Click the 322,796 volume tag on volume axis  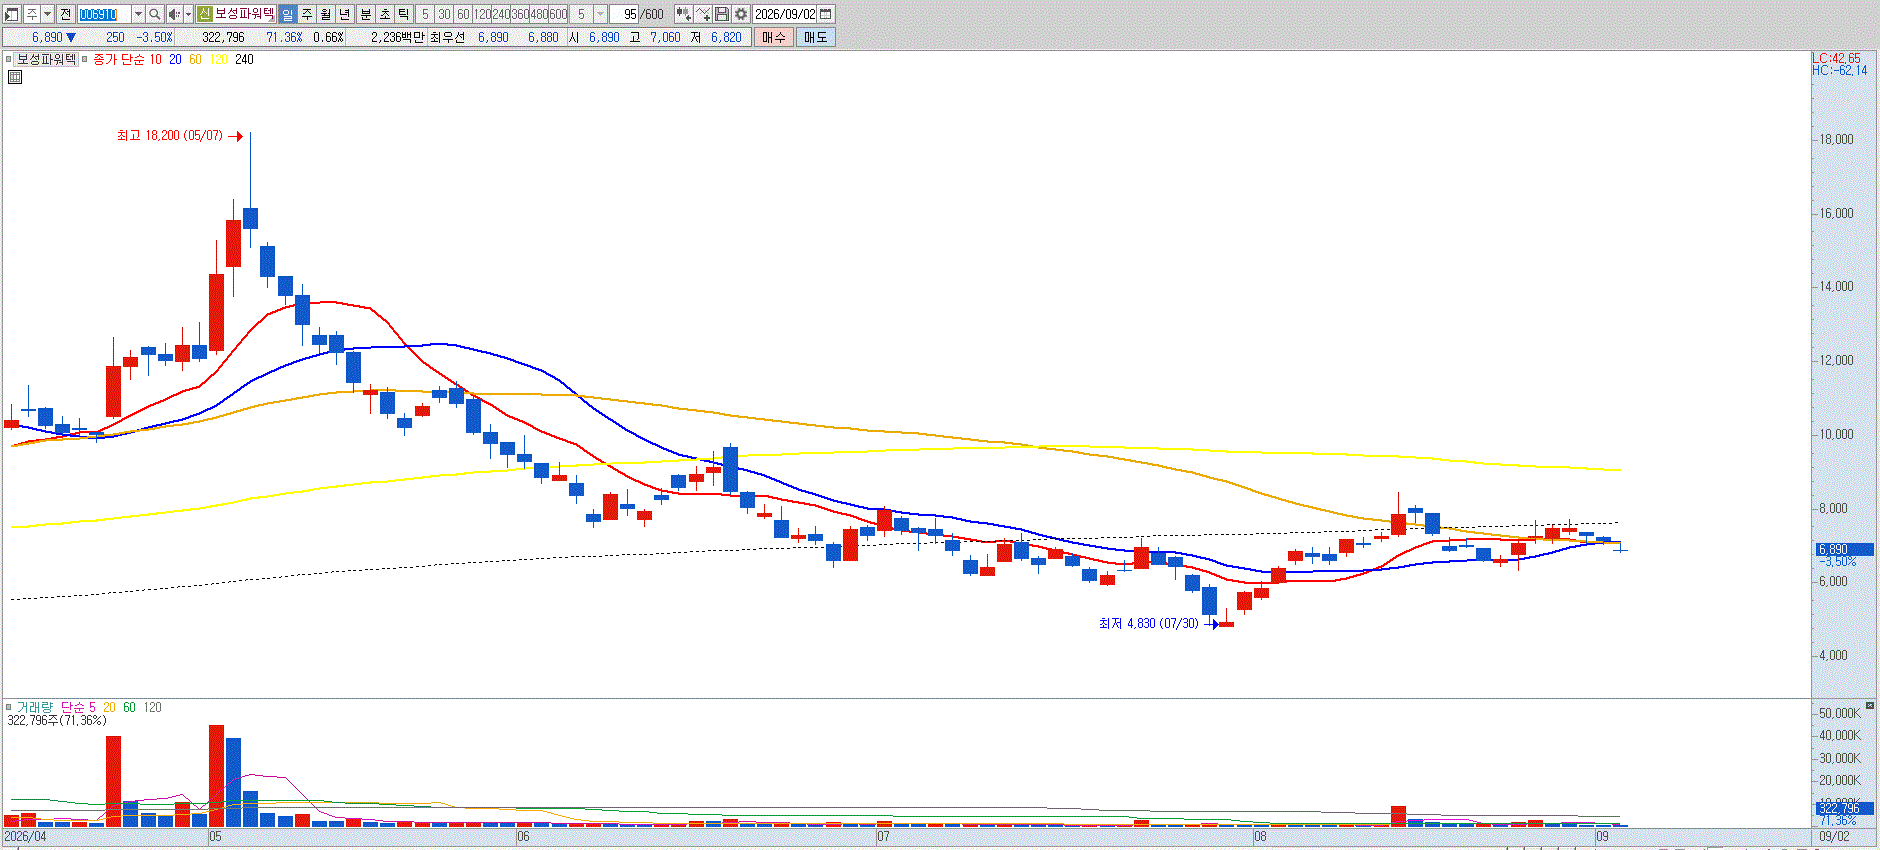coord(1845,808)
